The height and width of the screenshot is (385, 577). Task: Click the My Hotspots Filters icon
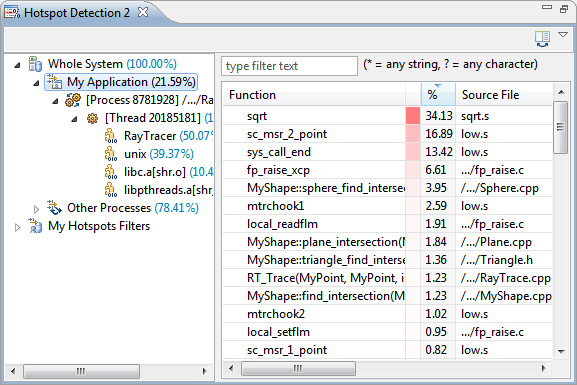[35, 226]
